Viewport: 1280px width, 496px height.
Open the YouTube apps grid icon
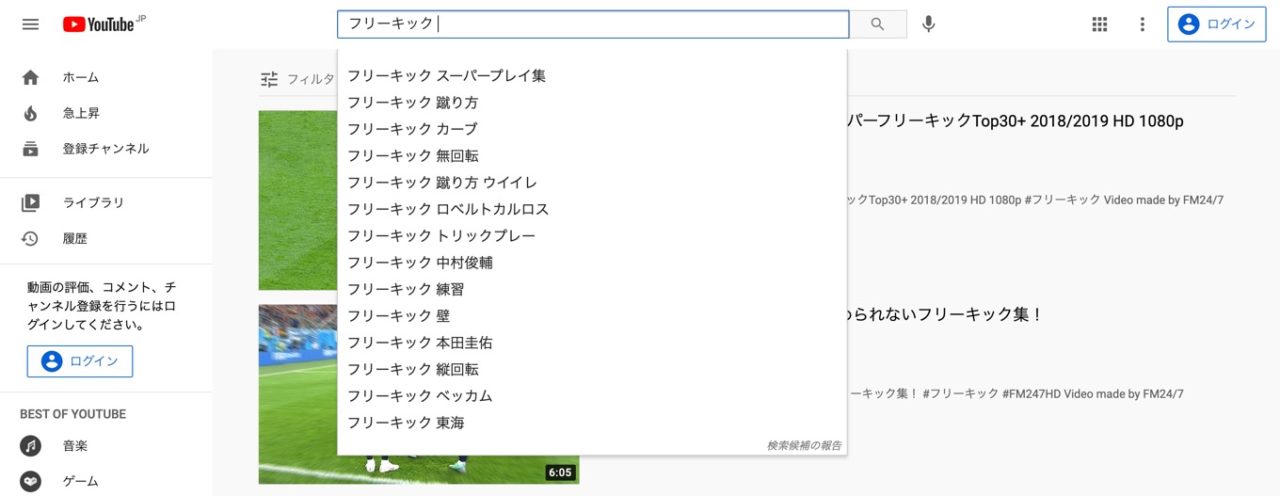[x=1100, y=24]
